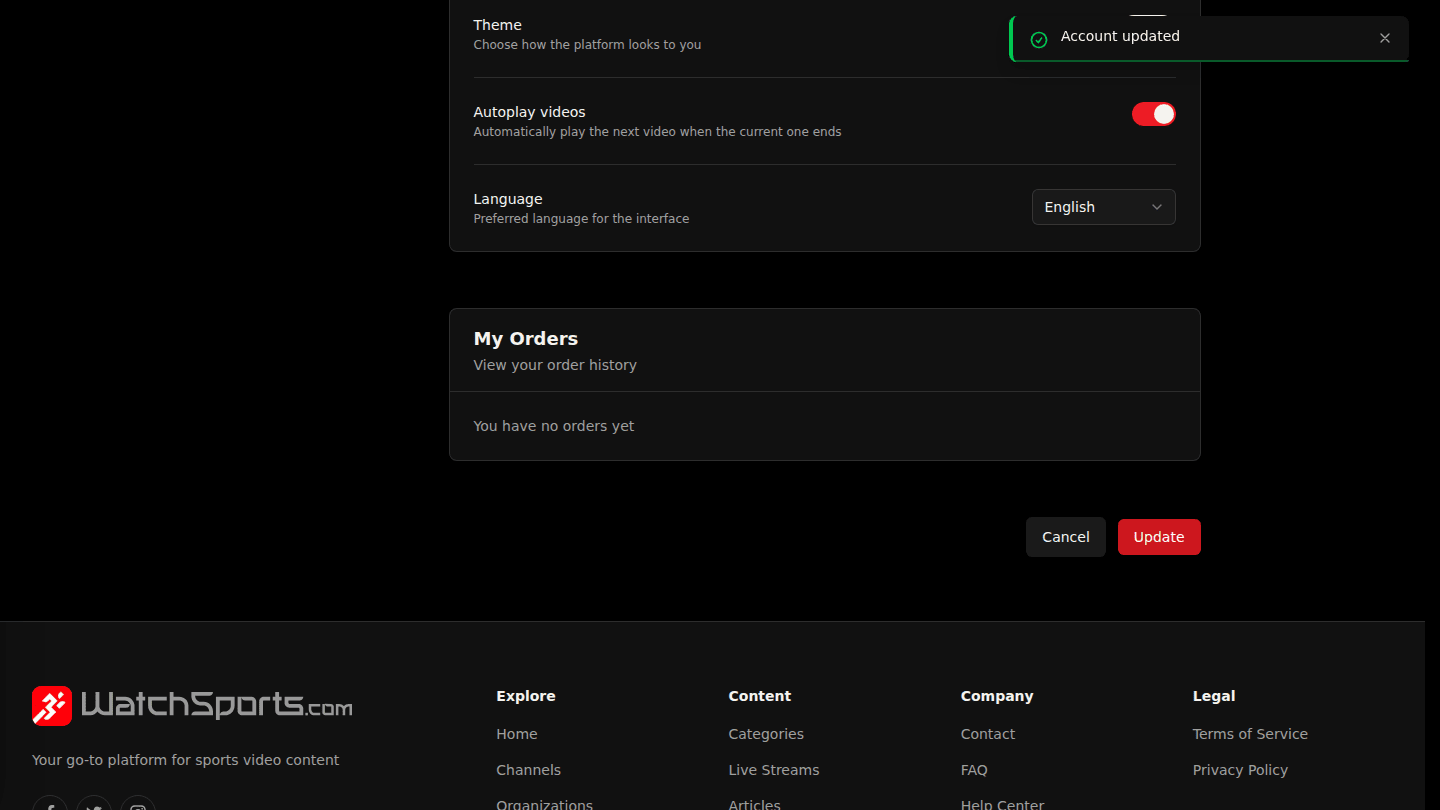This screenshot has width=1440, height=810.
Task: Click the 'You have no orders yet' message
Action: [x=554, y=426]
